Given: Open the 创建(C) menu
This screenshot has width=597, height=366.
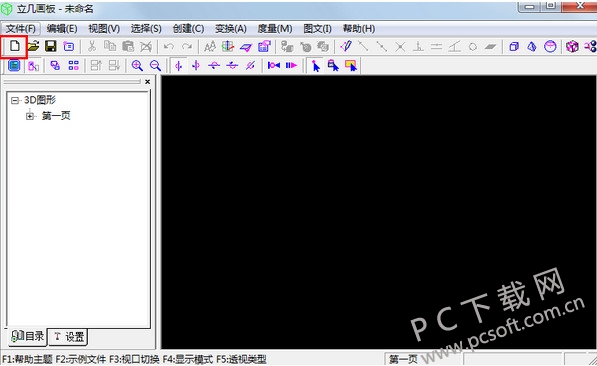Looking at the screenshot, I should pyautogui.click(x=188, y=29).
